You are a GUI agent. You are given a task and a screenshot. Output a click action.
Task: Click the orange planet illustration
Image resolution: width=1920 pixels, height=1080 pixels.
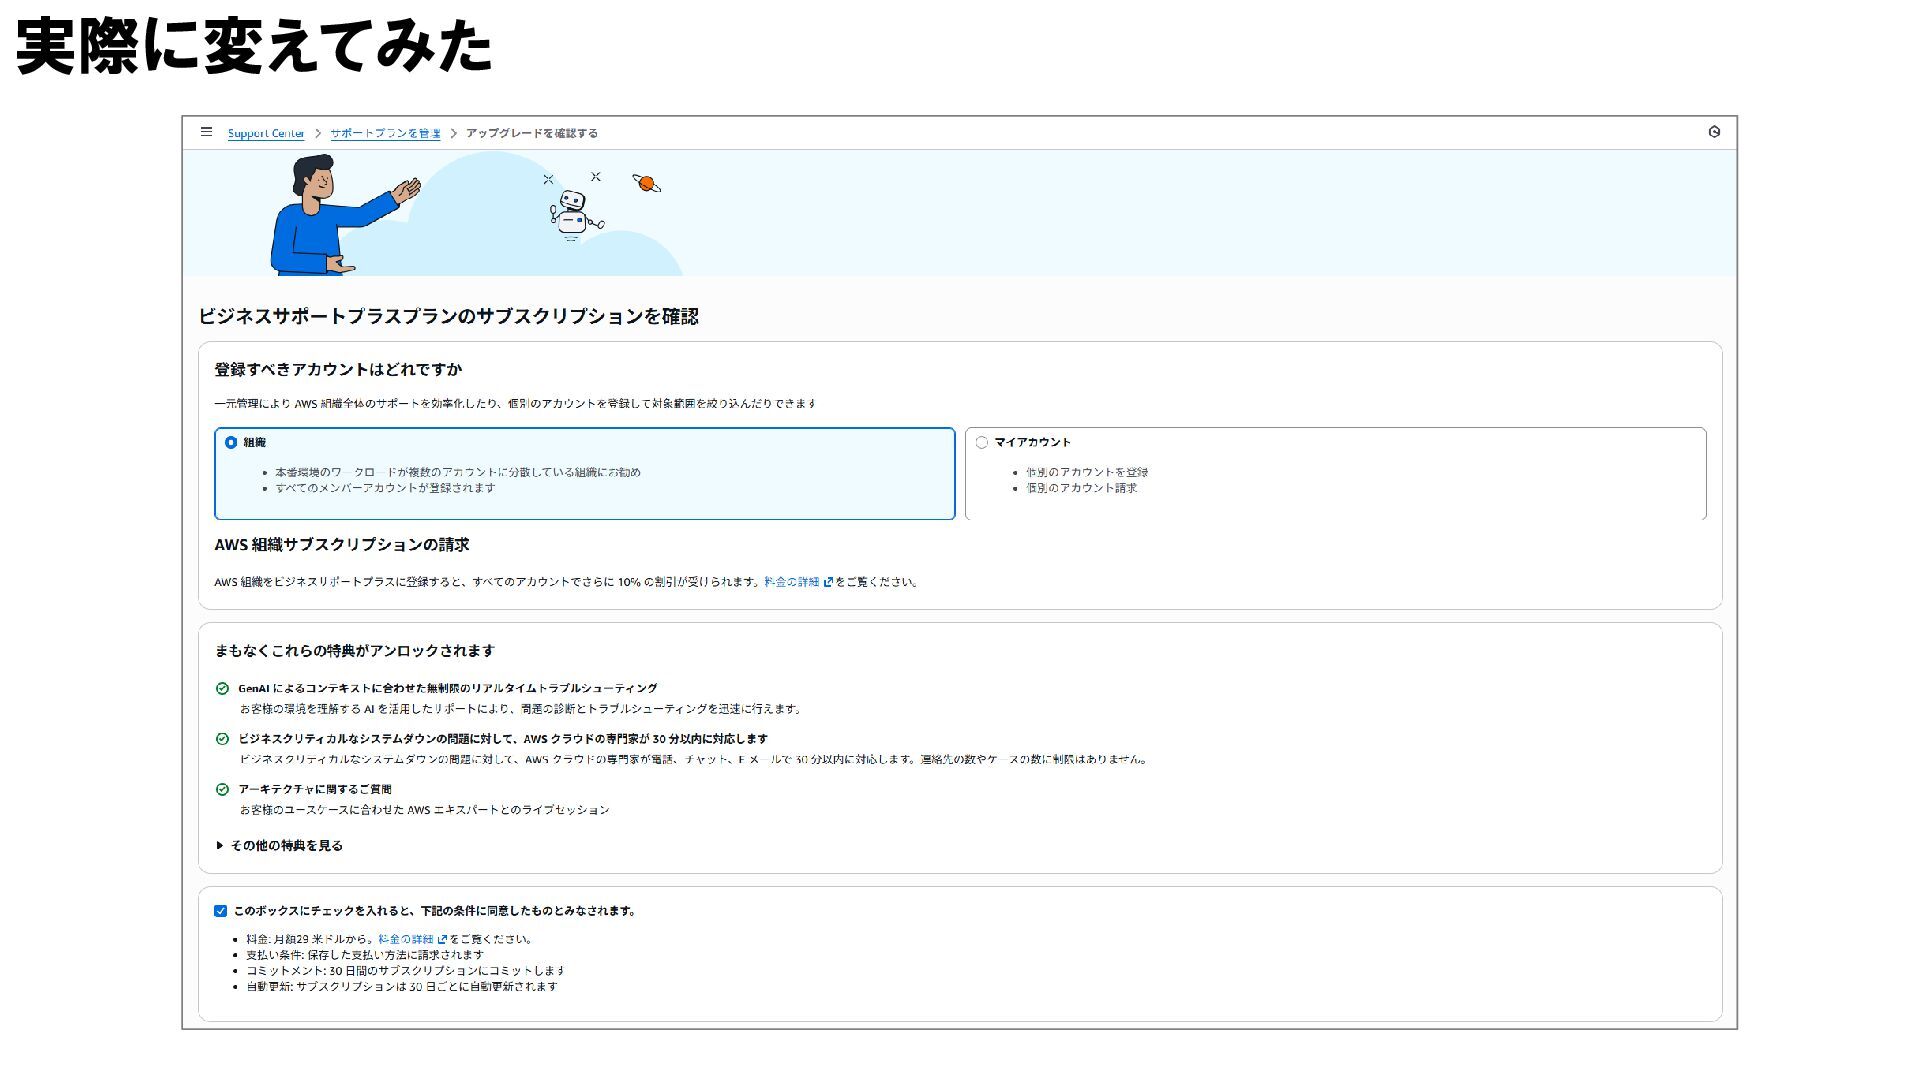click(x=646, y=183)
